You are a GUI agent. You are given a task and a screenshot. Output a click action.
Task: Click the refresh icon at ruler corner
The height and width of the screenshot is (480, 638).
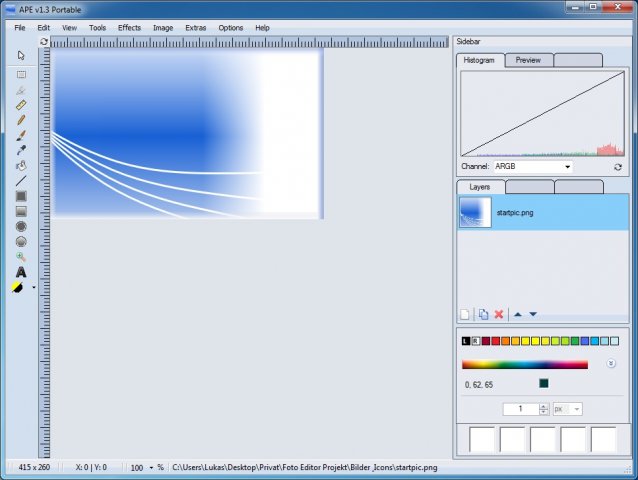(x=44, y=41)
